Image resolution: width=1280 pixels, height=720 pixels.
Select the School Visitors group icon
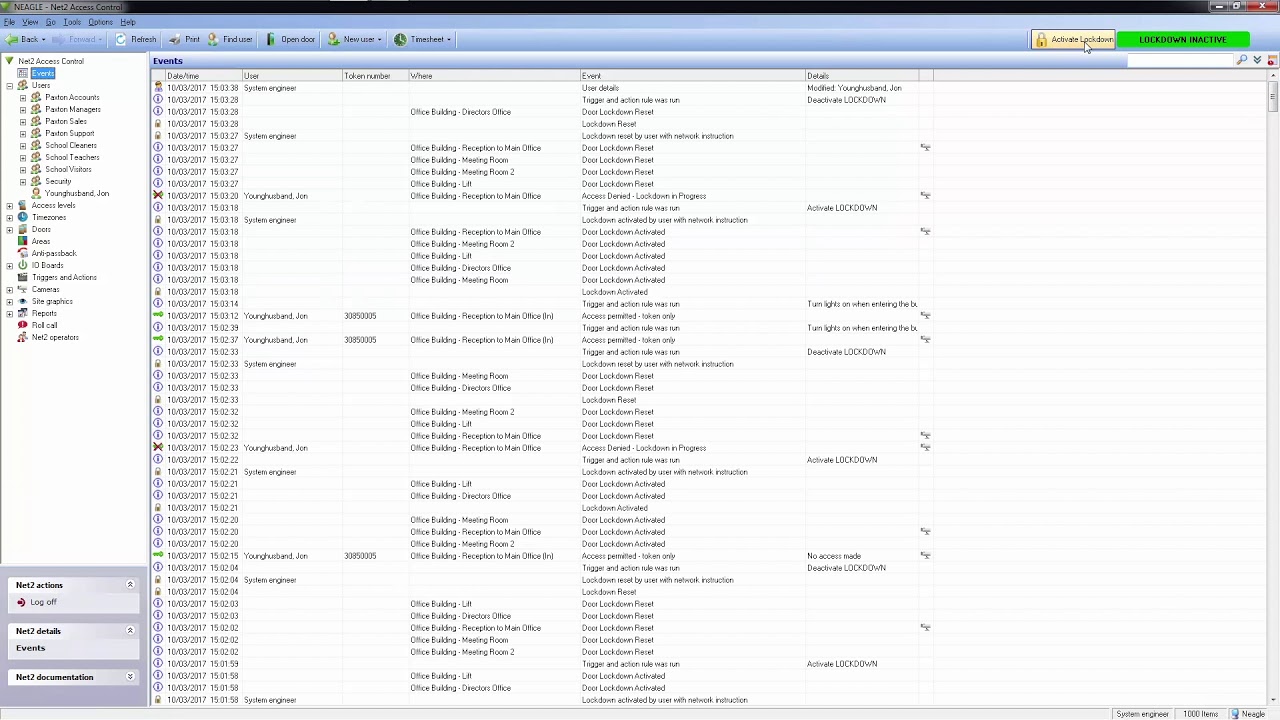pos(36,169)
